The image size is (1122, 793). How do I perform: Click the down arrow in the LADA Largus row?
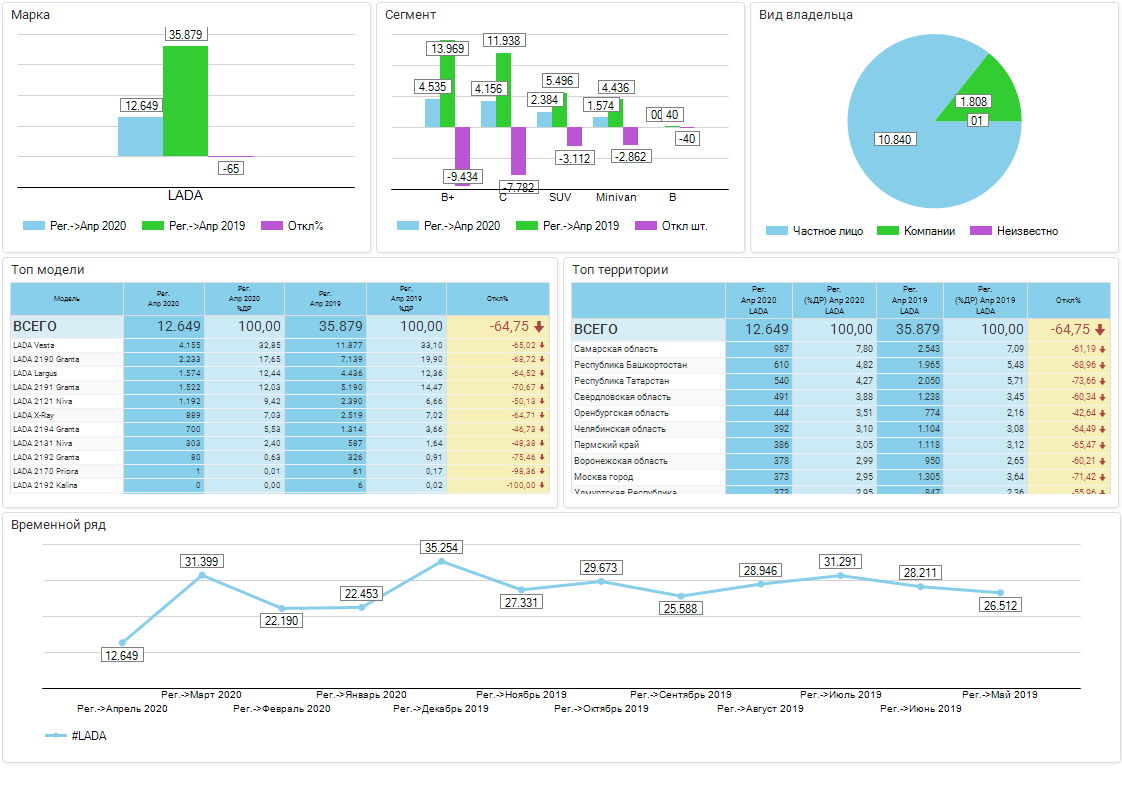(542, 373)
